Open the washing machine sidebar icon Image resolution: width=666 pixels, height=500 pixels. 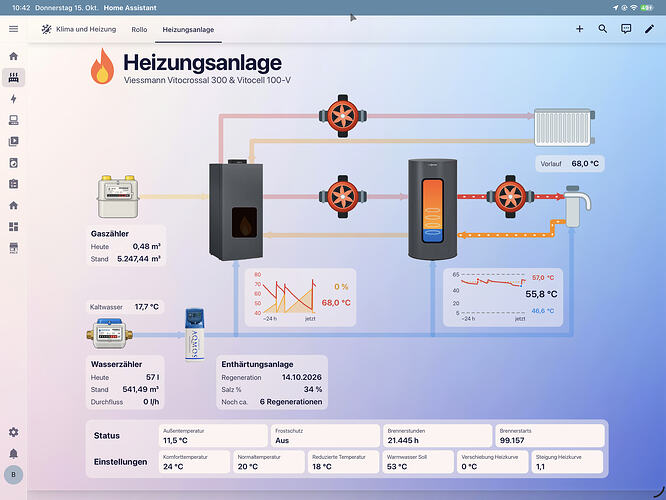pos(14,163)
